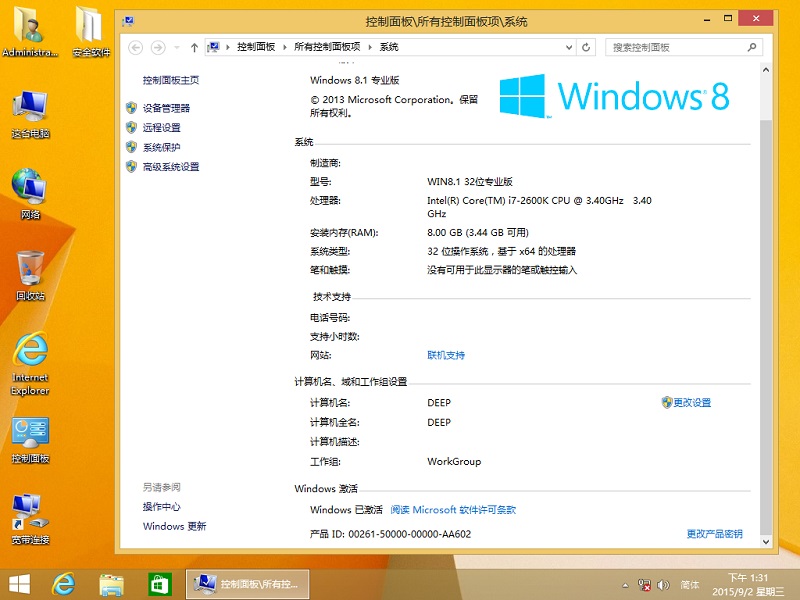Click the window system icon in title bar
Screen dimensions: 800x600
[128, 21]
